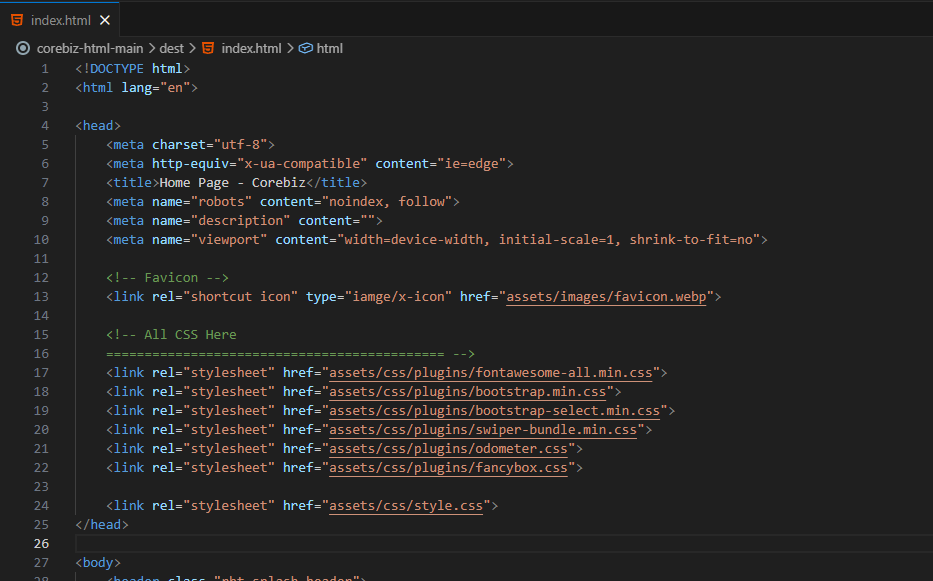Screen dimensions: 933x581
Task: Click the viewport content value text
Action: (549, 239)
